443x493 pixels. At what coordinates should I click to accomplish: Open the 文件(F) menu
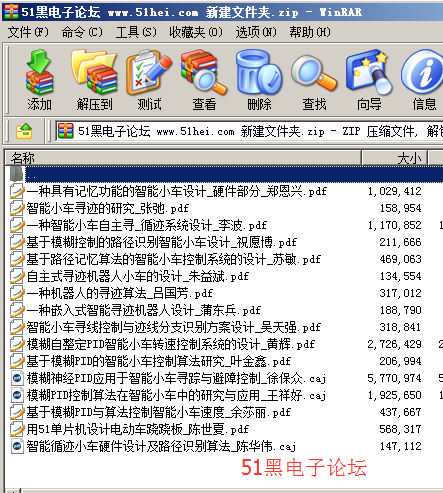(x=28, y=32)
